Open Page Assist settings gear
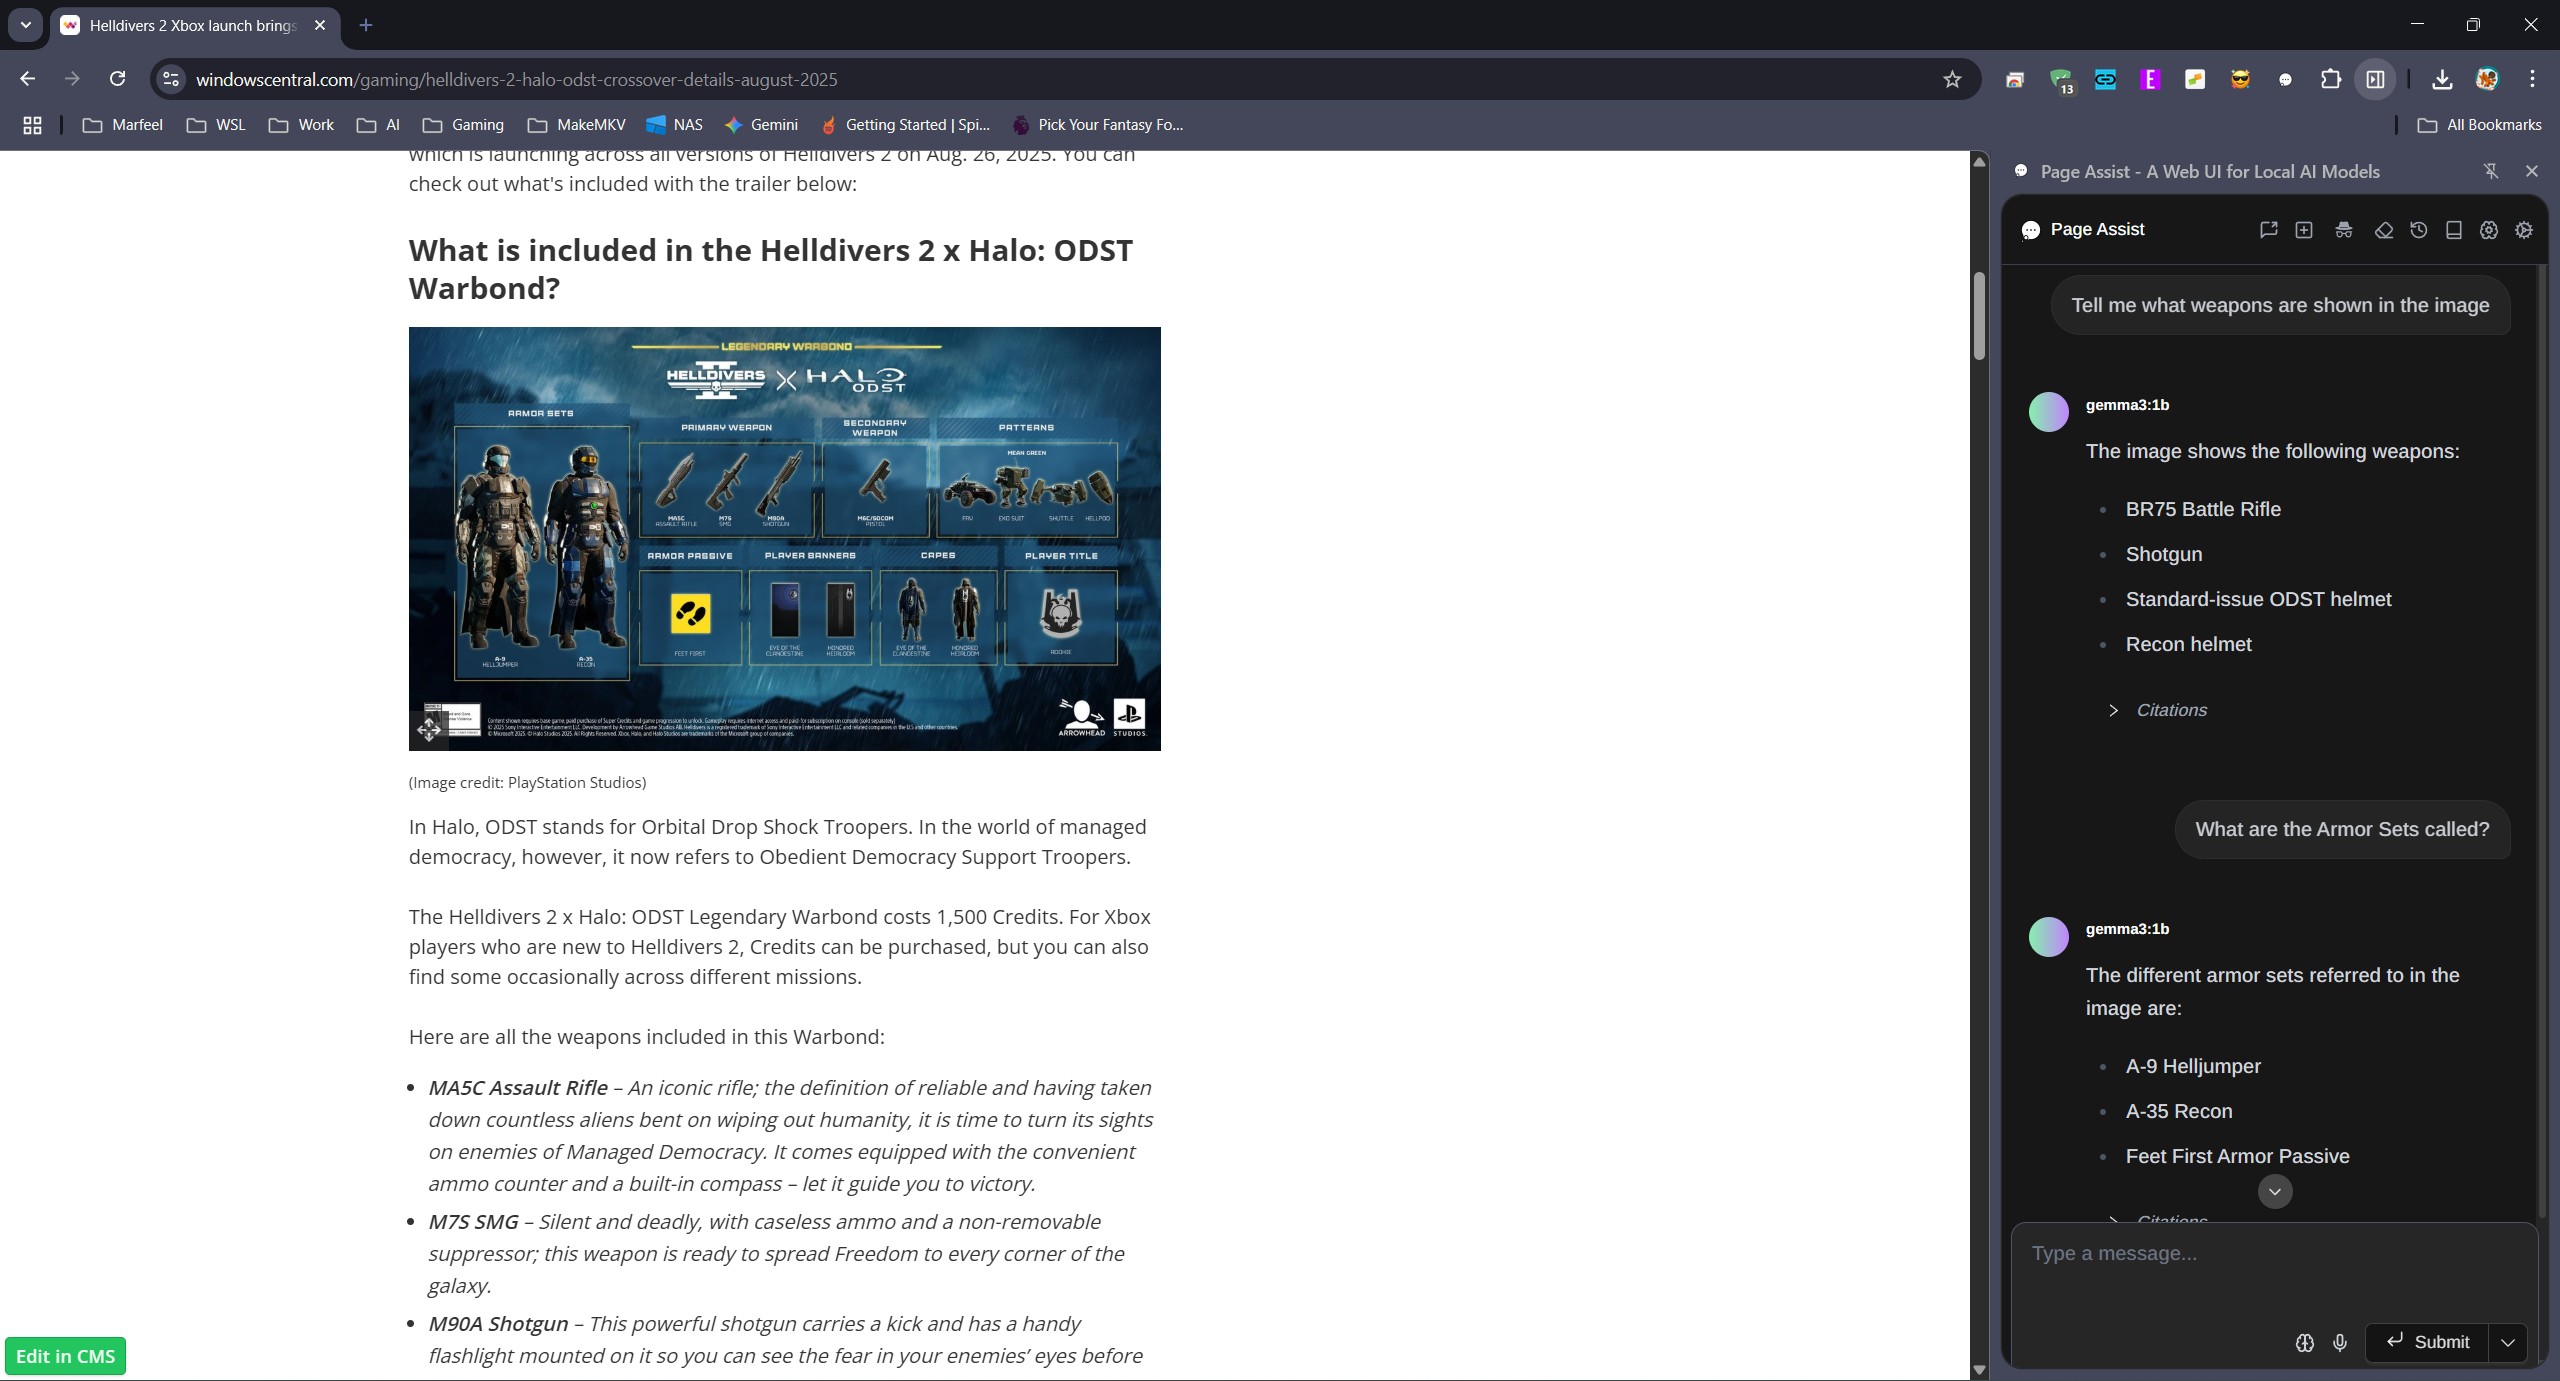 tap(2524, 230)
